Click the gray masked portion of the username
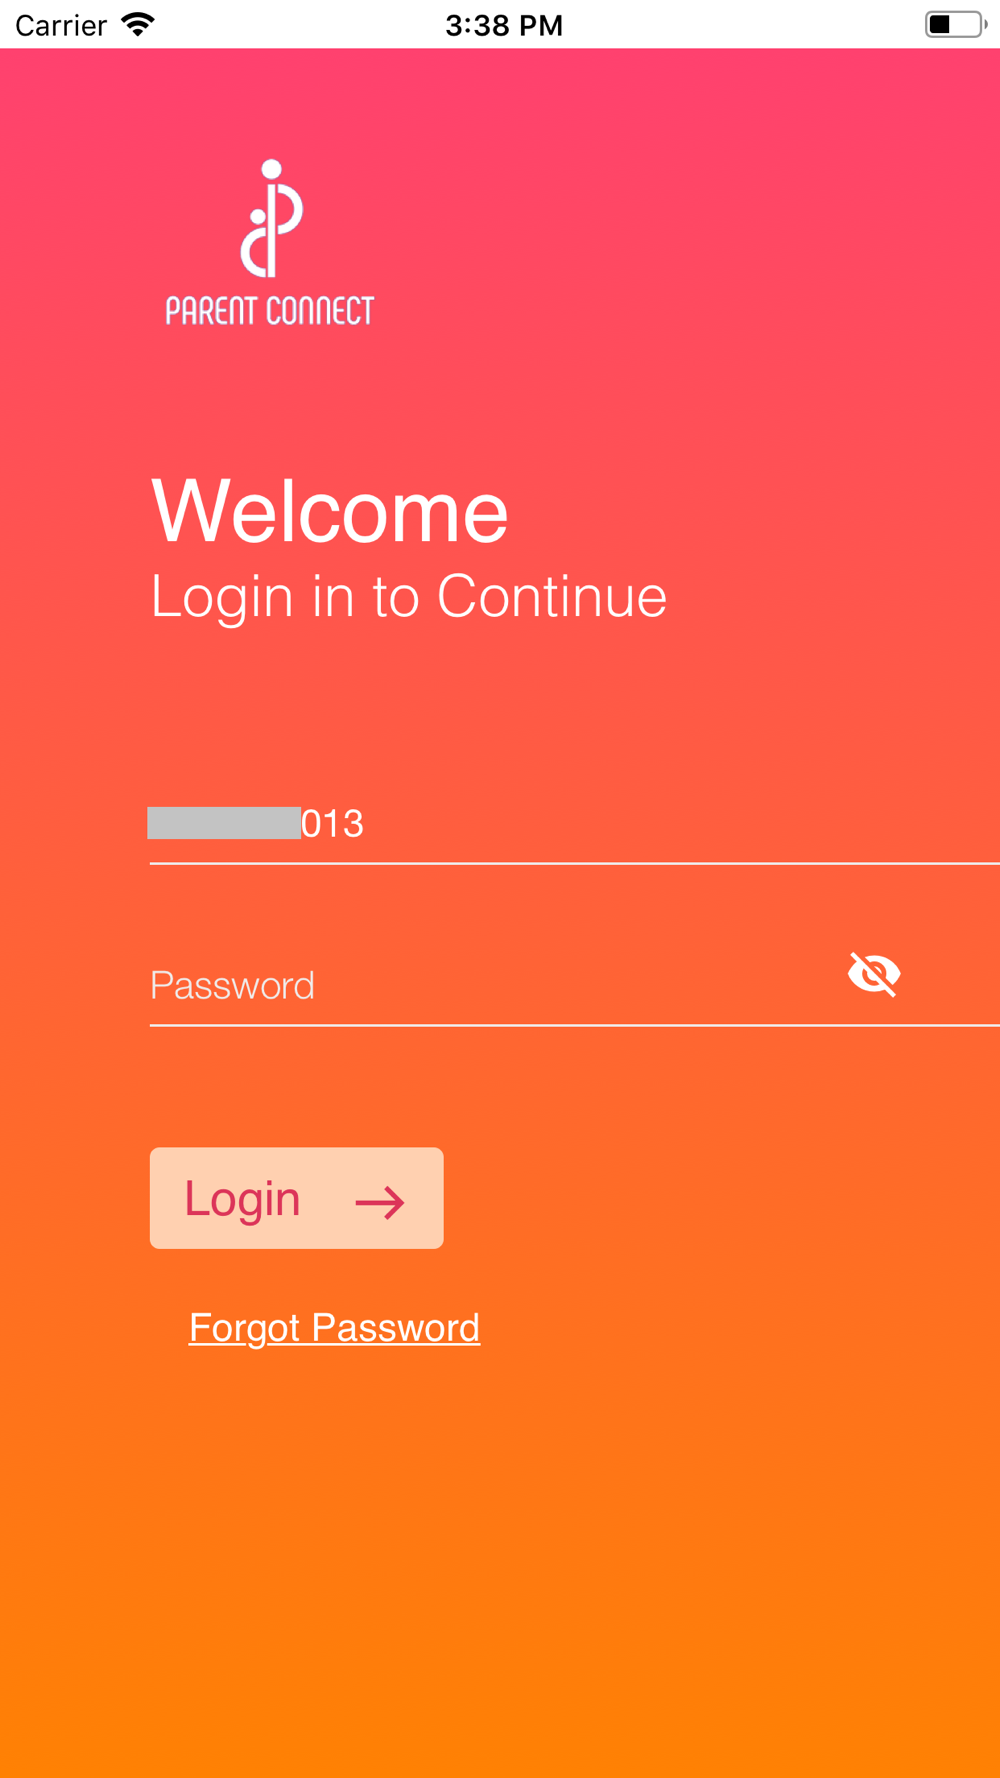 click(x=224, y=823)
